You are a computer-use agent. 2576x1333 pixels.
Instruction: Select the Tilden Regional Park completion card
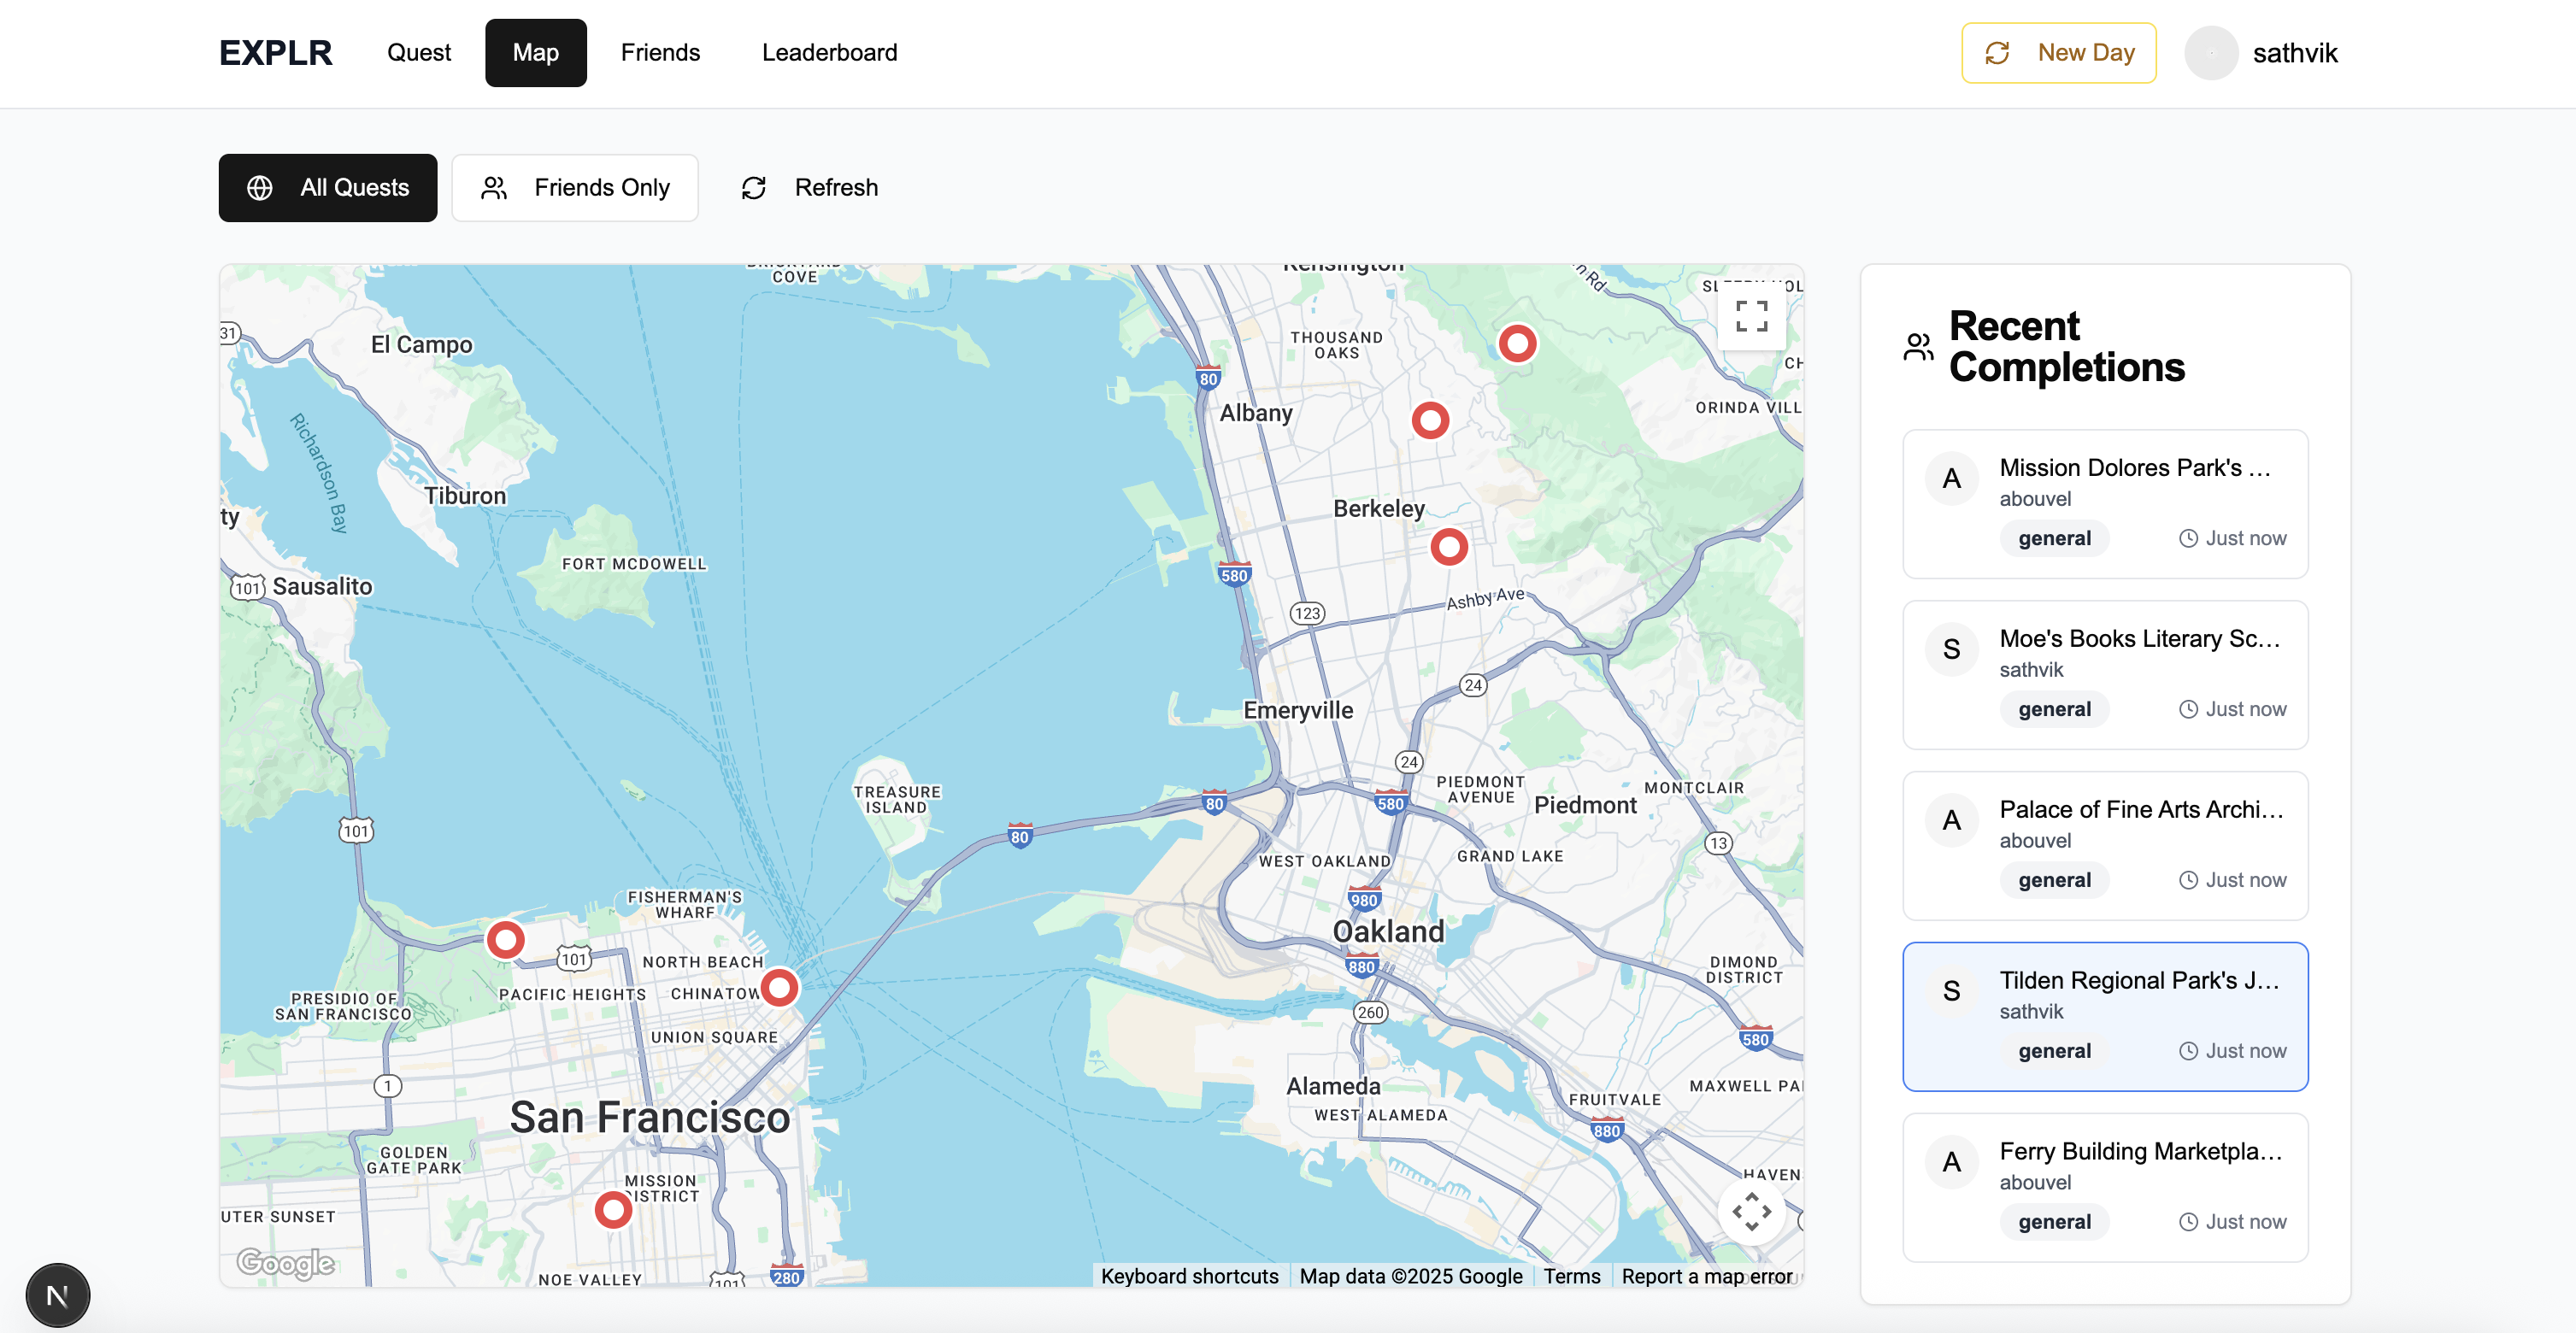pyautogui.click(x=2104, y=1016)
